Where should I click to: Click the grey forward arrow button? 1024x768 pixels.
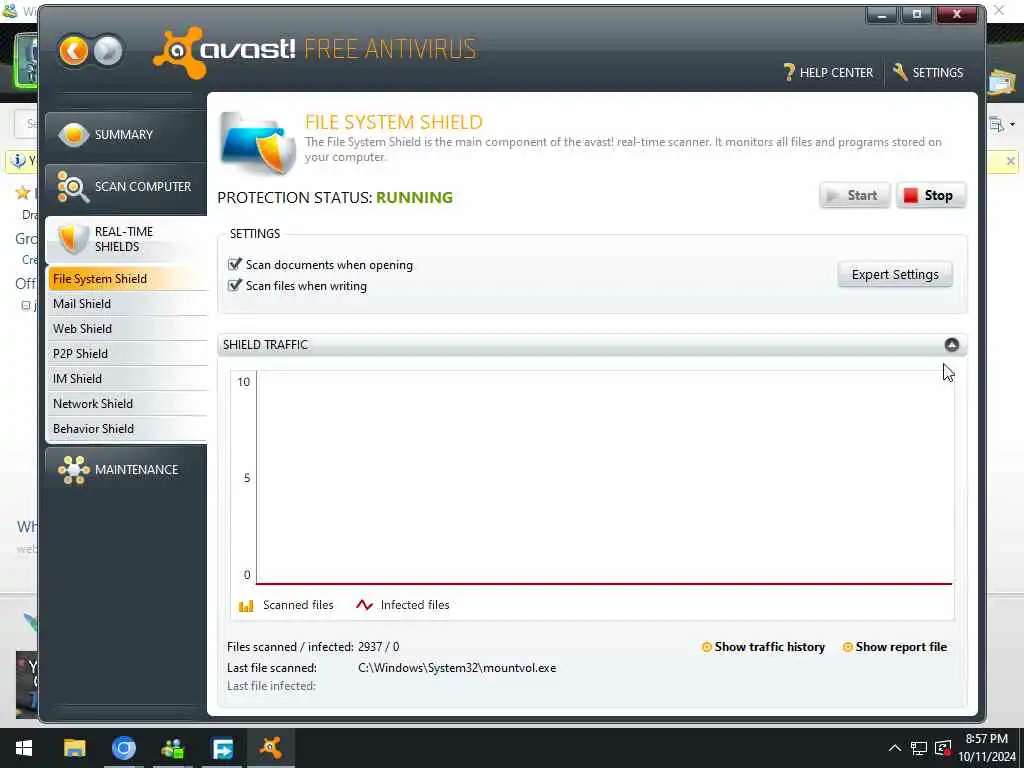(108, 51)
